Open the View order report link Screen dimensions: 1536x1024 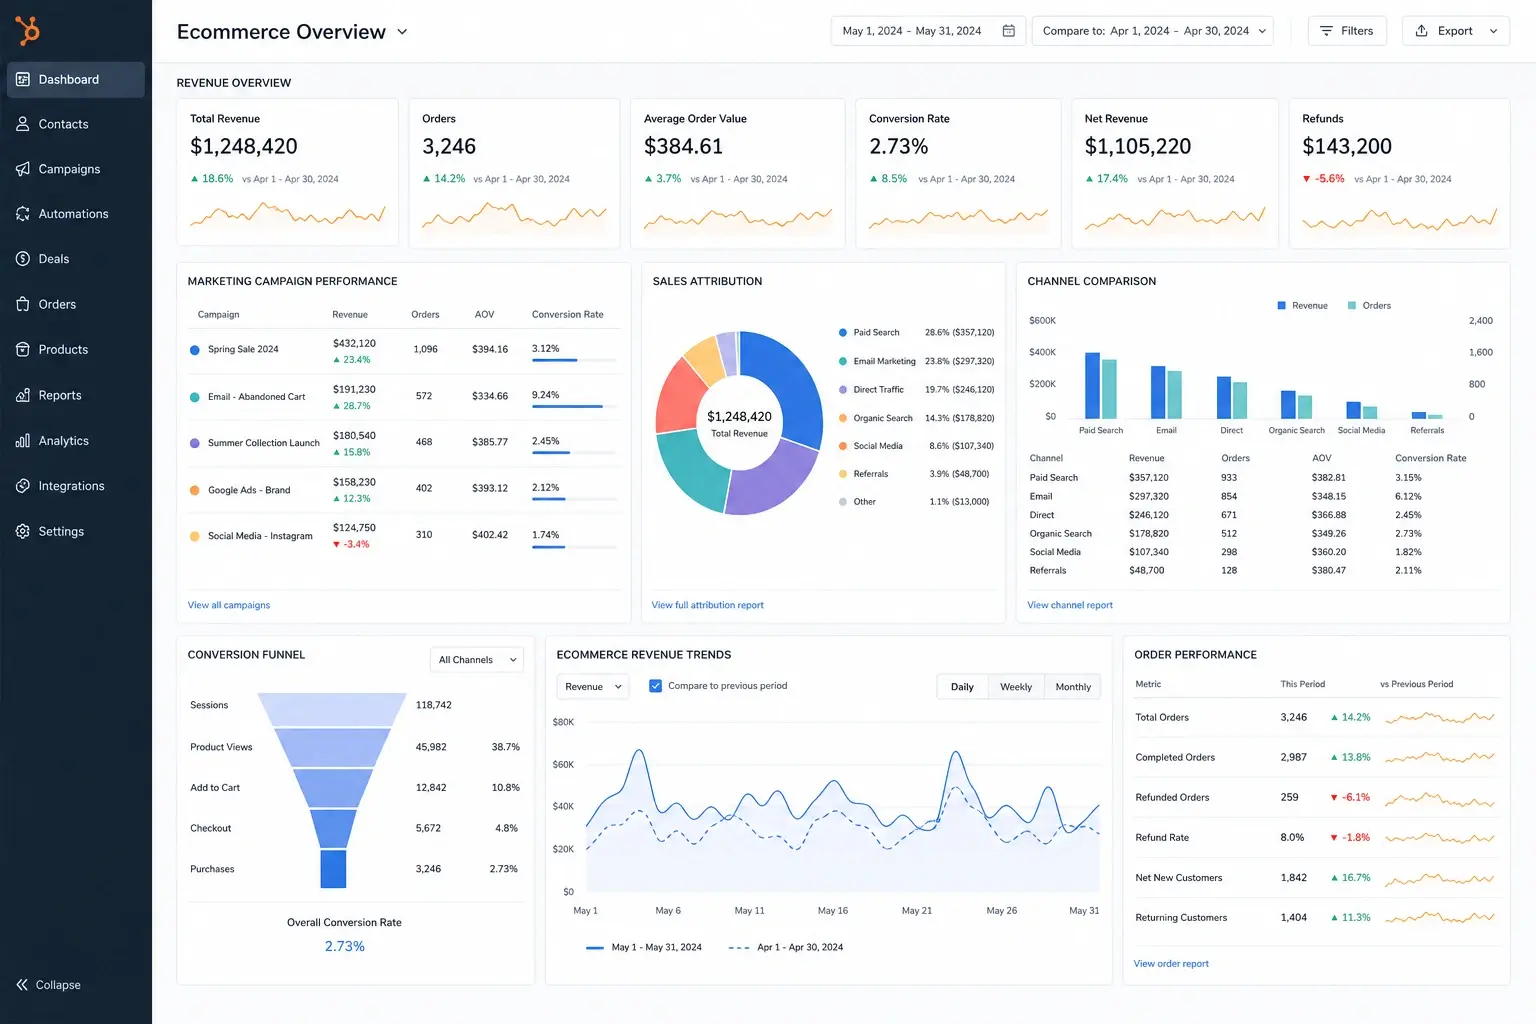[1171, 964]
